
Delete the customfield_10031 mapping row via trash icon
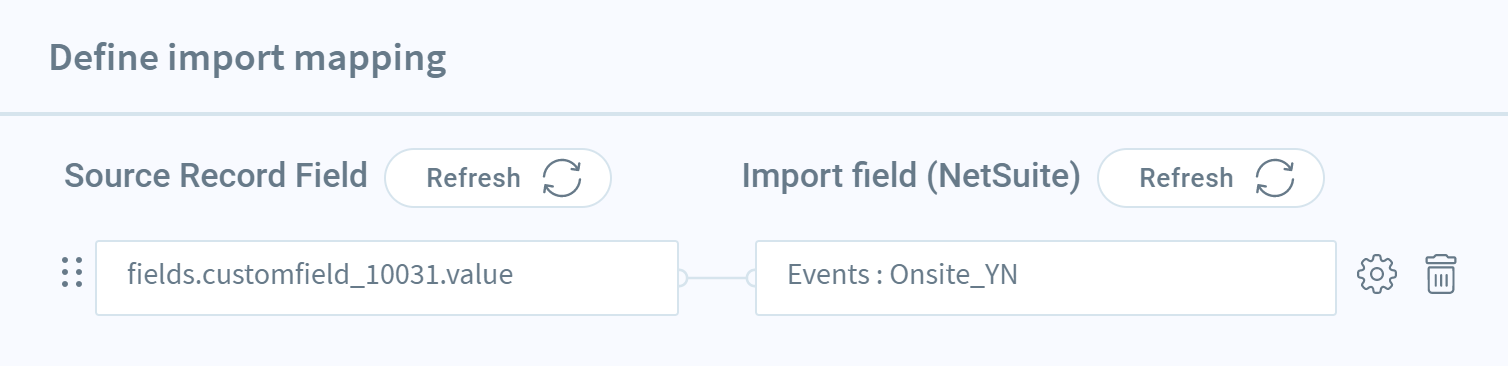point(1441,274)
